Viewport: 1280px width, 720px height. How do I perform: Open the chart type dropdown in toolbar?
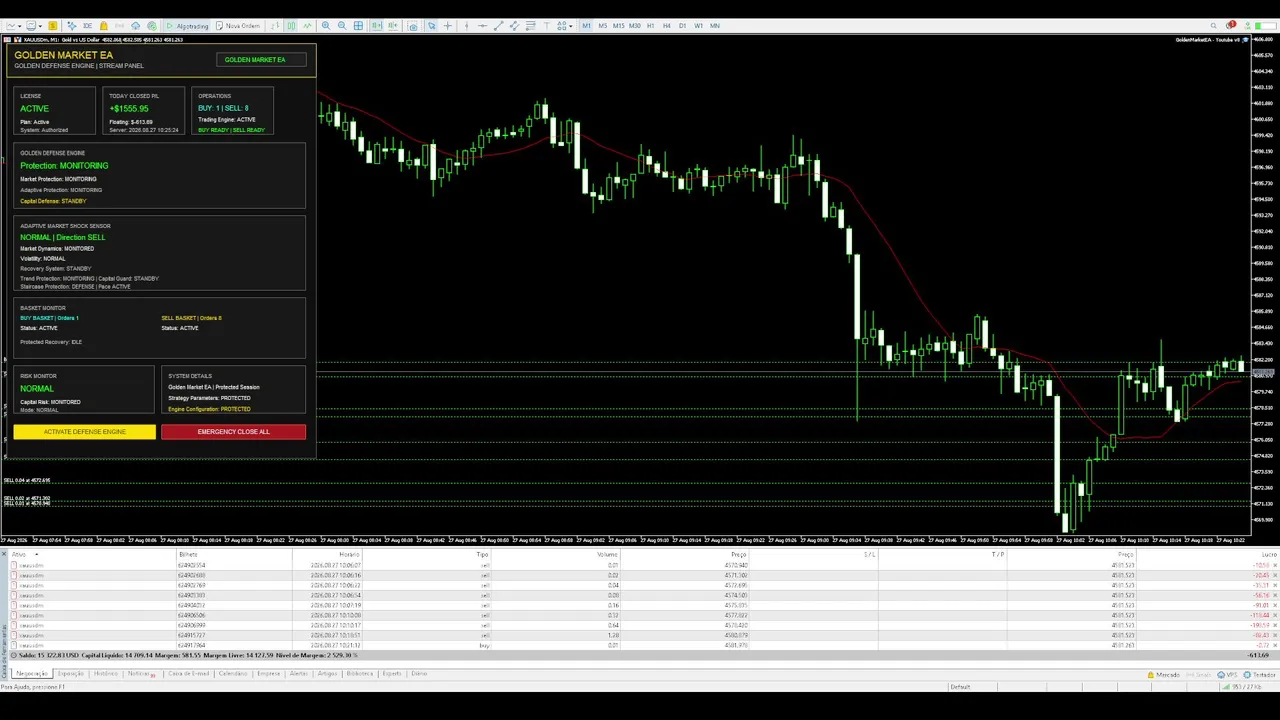(x=12, y=26)
